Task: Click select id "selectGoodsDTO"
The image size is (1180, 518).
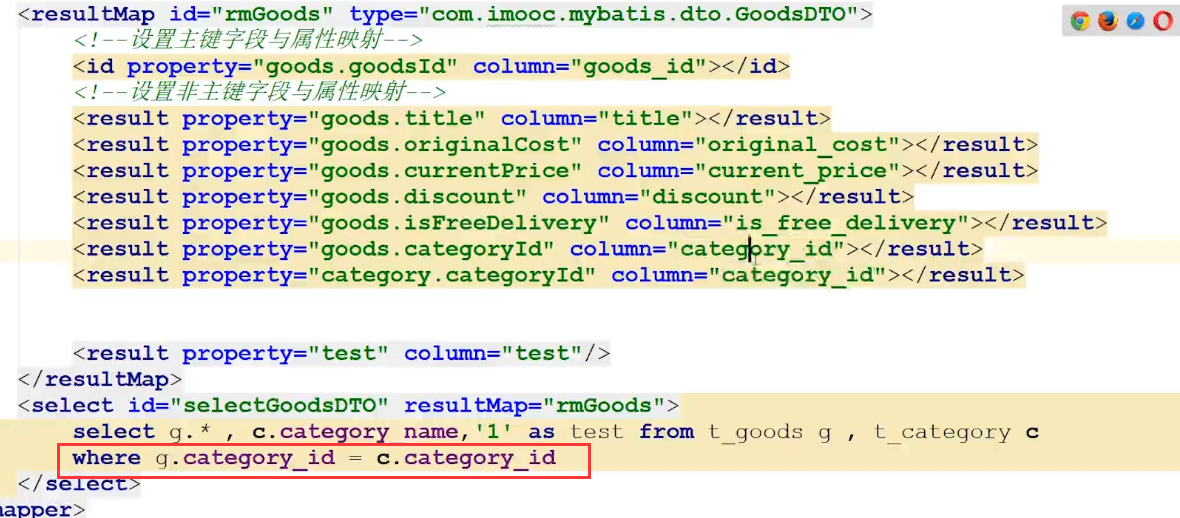Action: 258,406
